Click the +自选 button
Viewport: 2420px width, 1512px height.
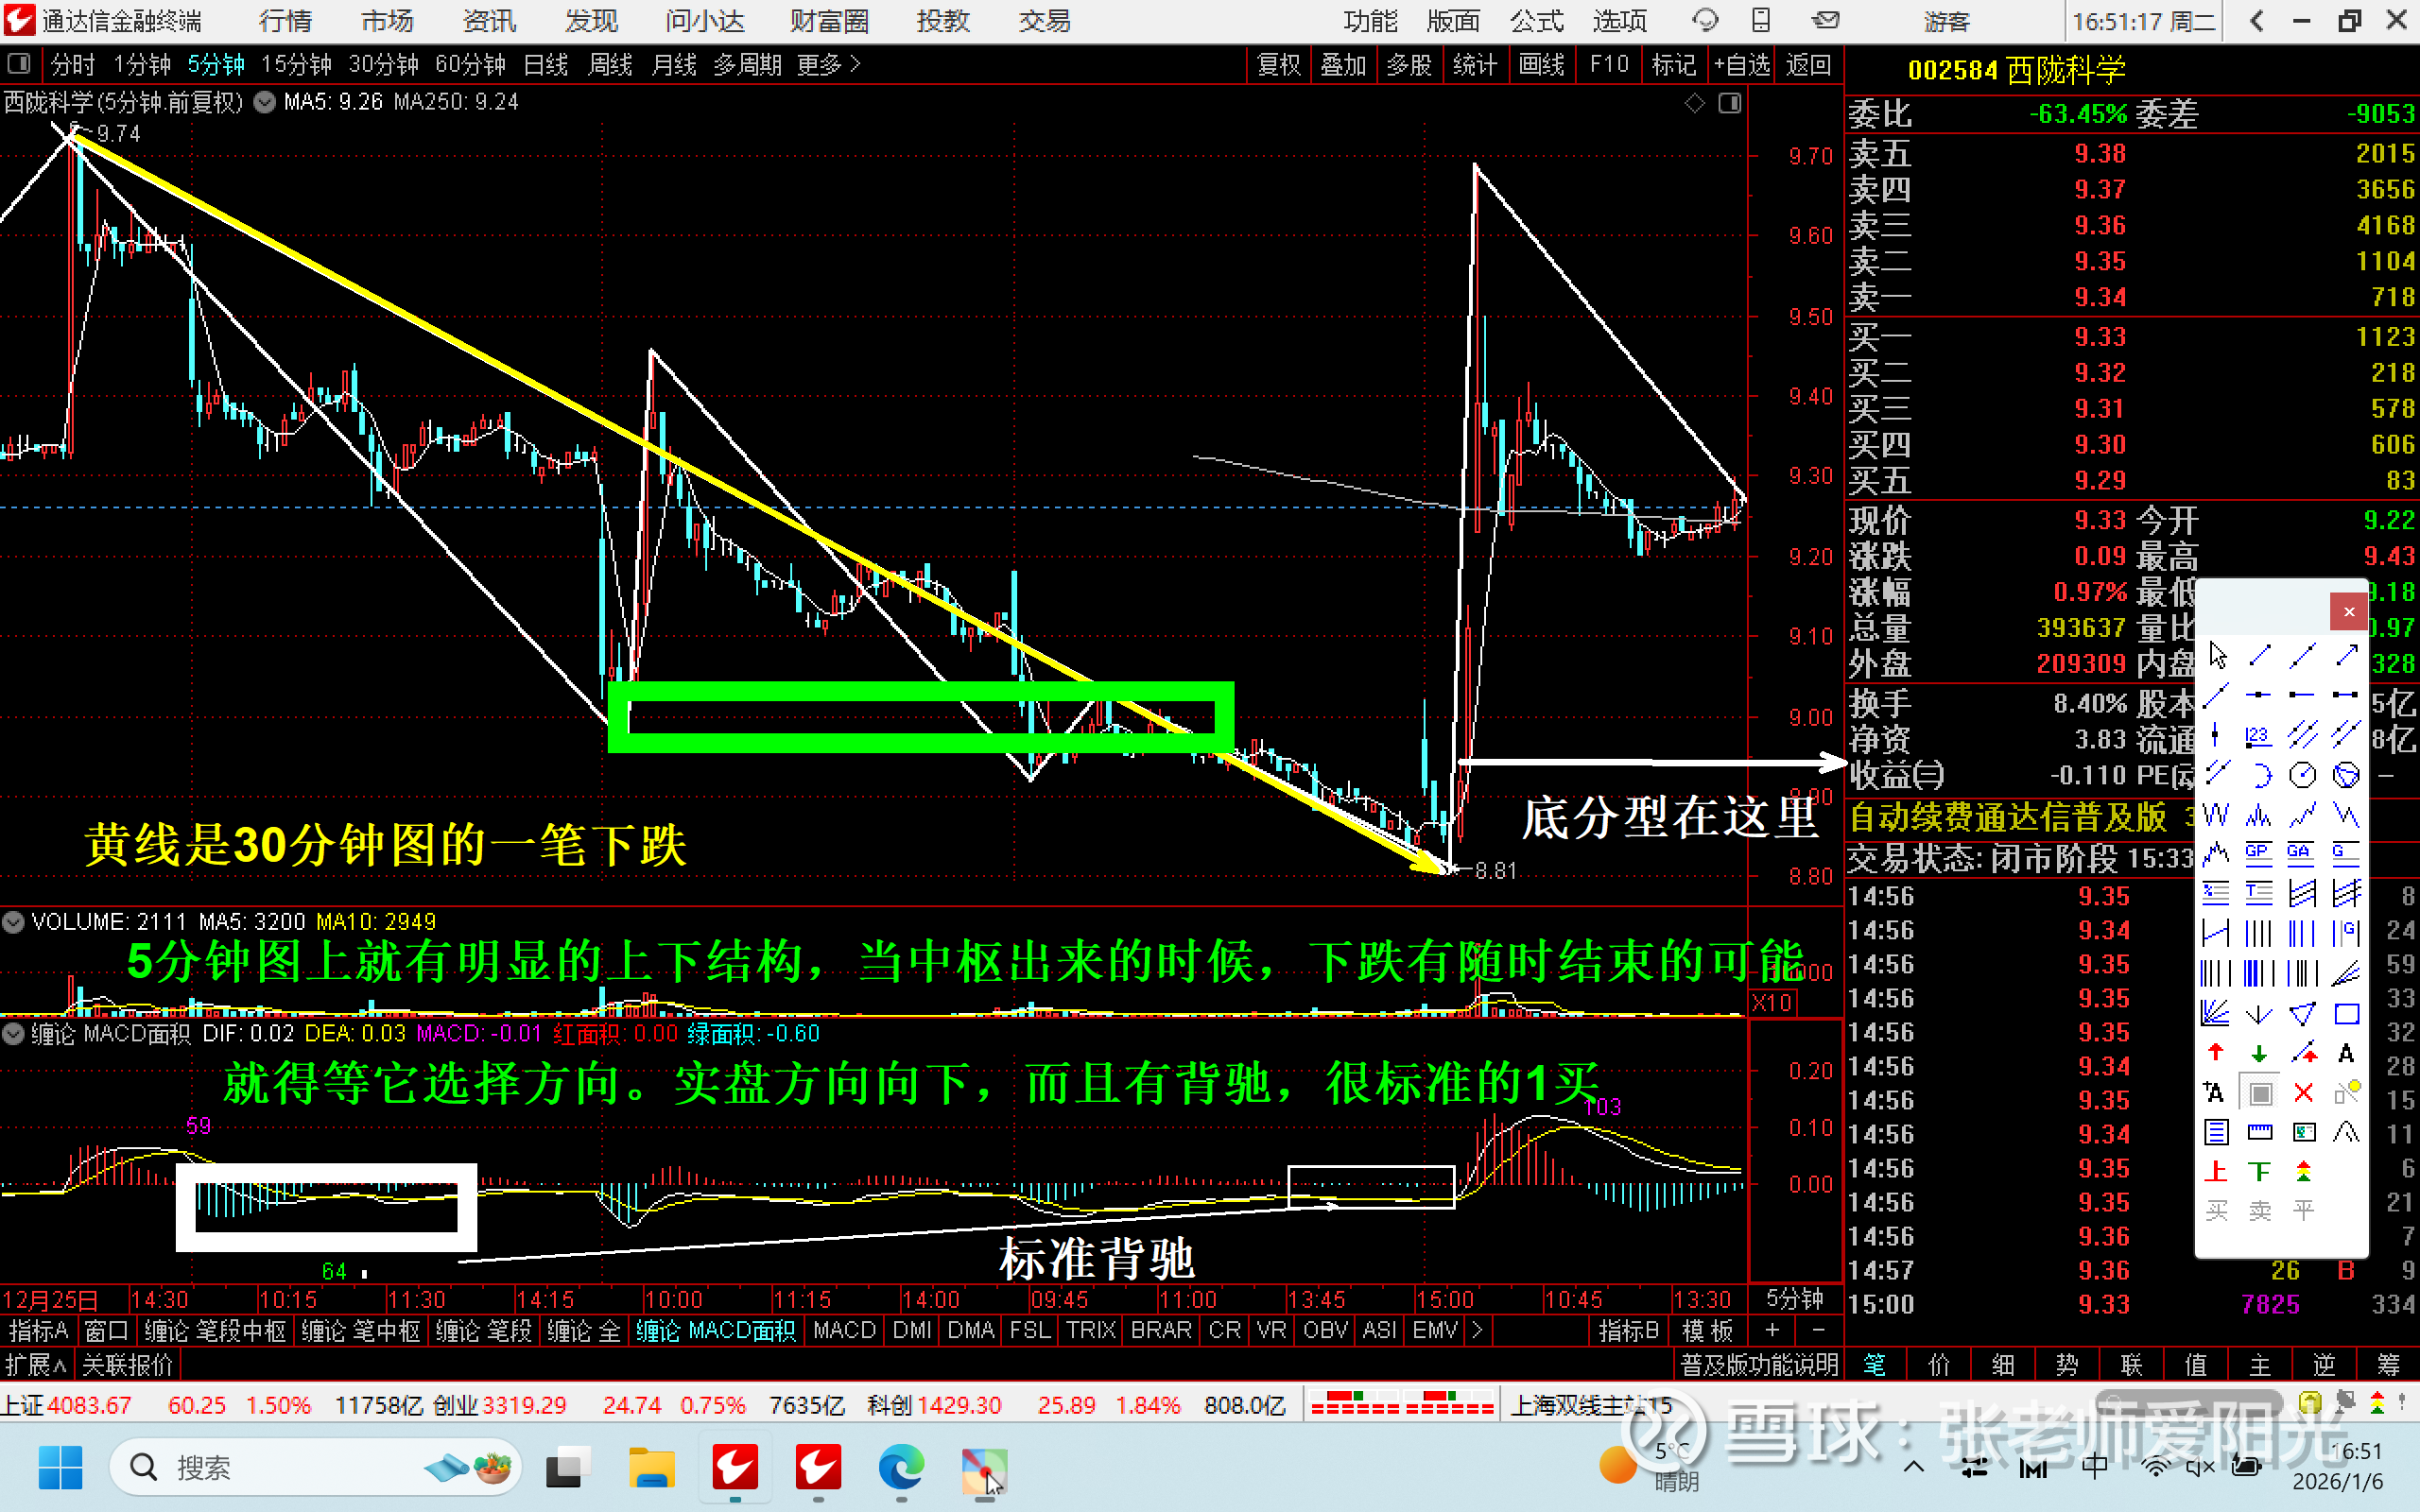pyautogui.click(x=1741, y=65)
